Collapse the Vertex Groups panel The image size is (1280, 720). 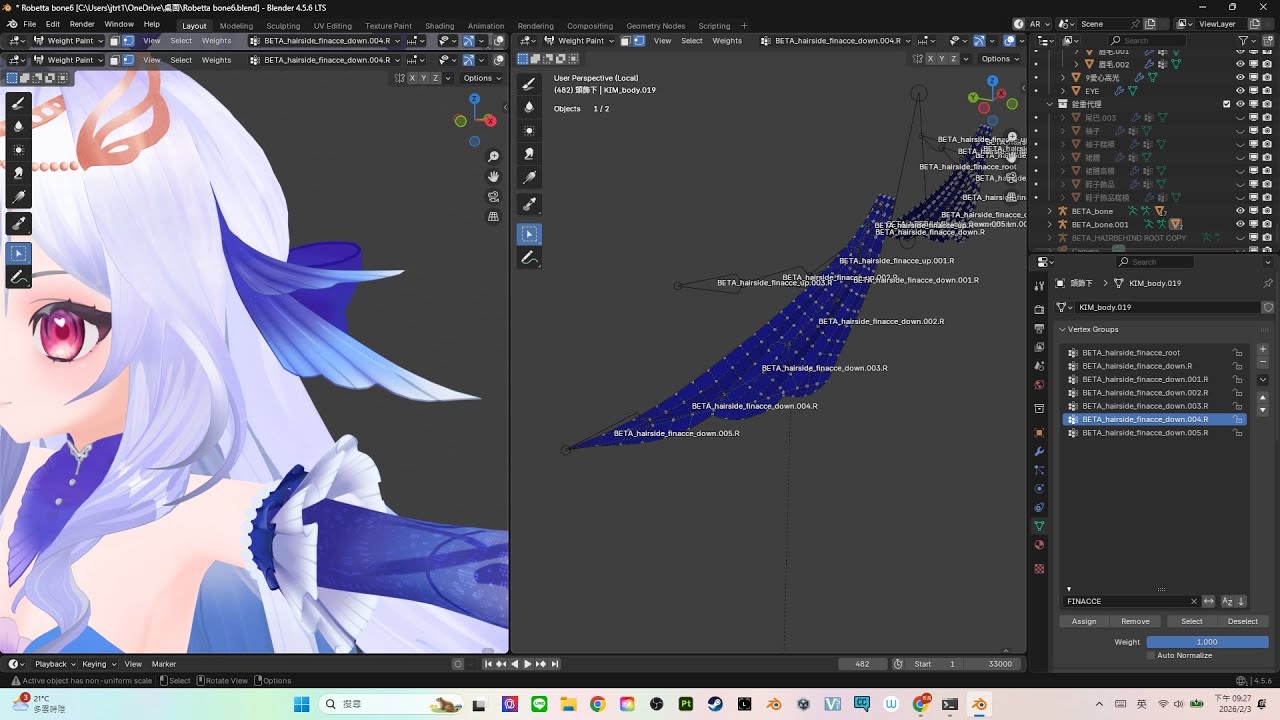[x=1062, y=329]
